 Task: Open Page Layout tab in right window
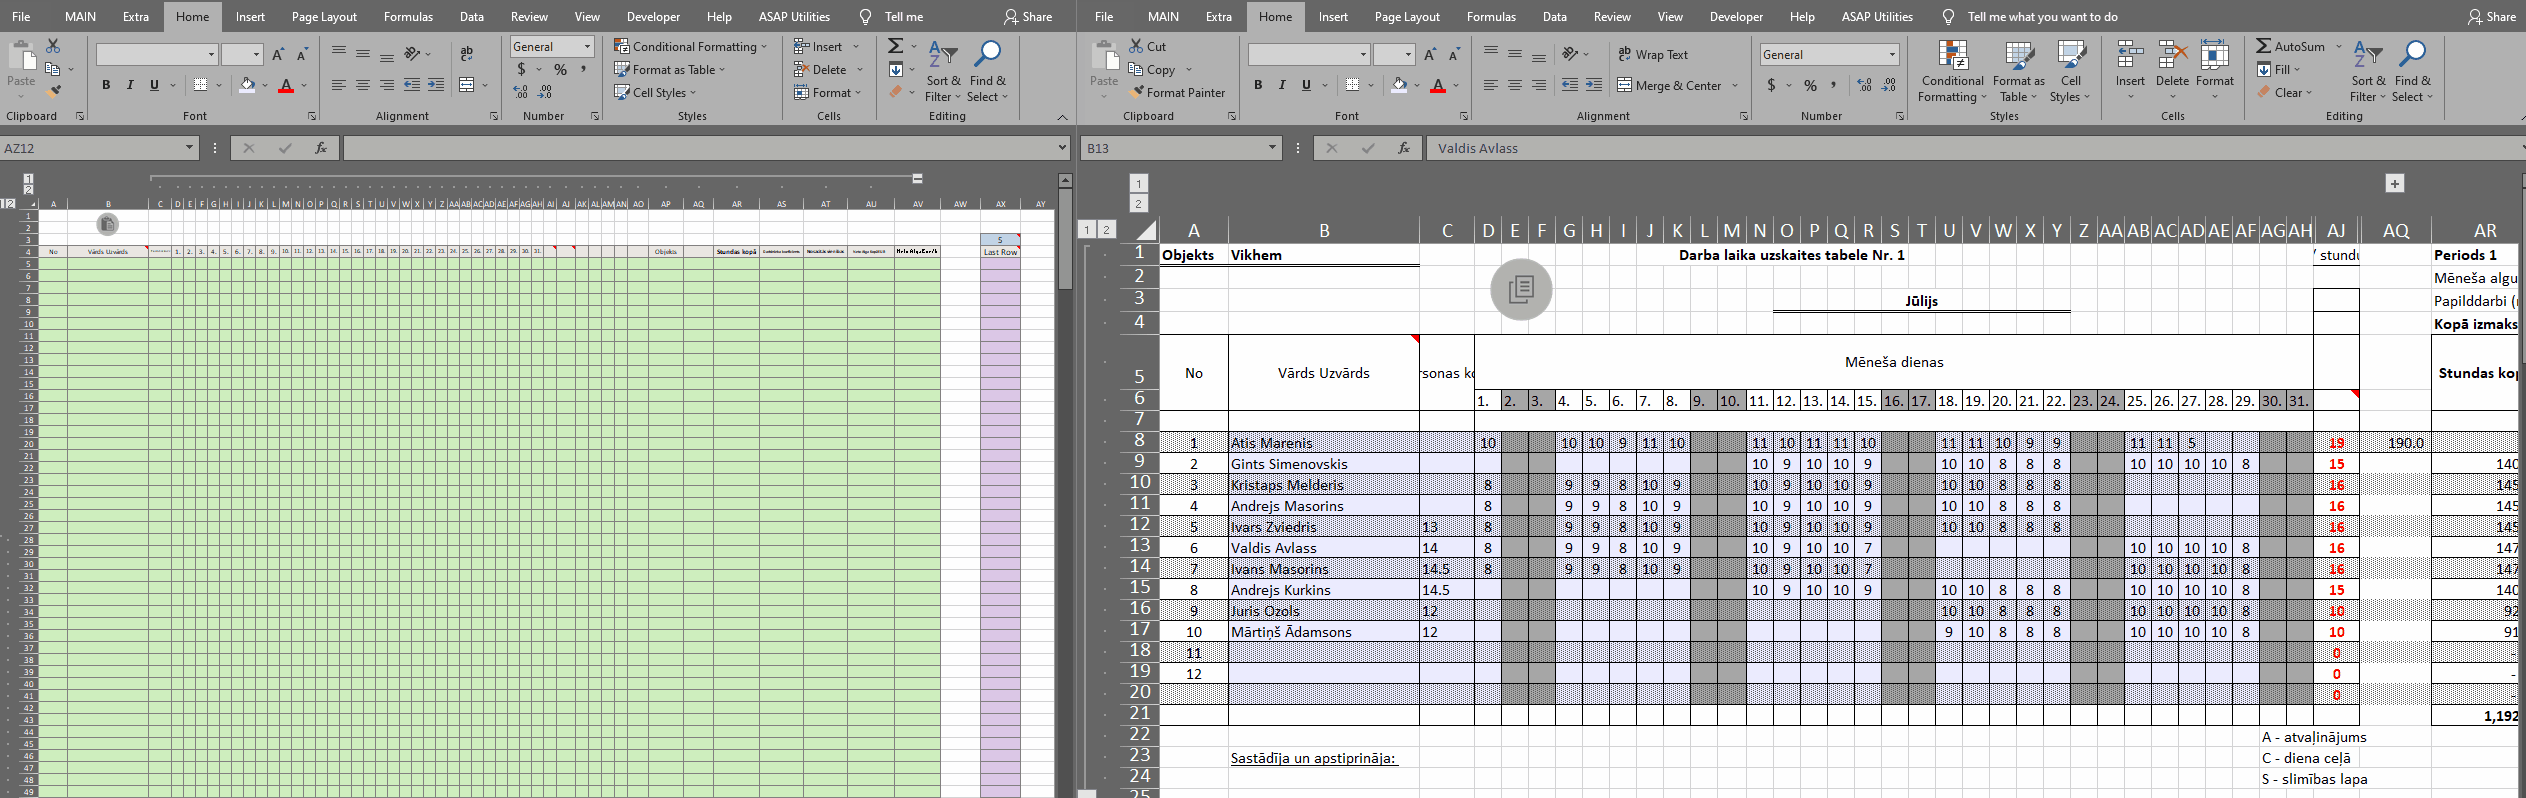pyautogui.click(x=1407, y=17)
